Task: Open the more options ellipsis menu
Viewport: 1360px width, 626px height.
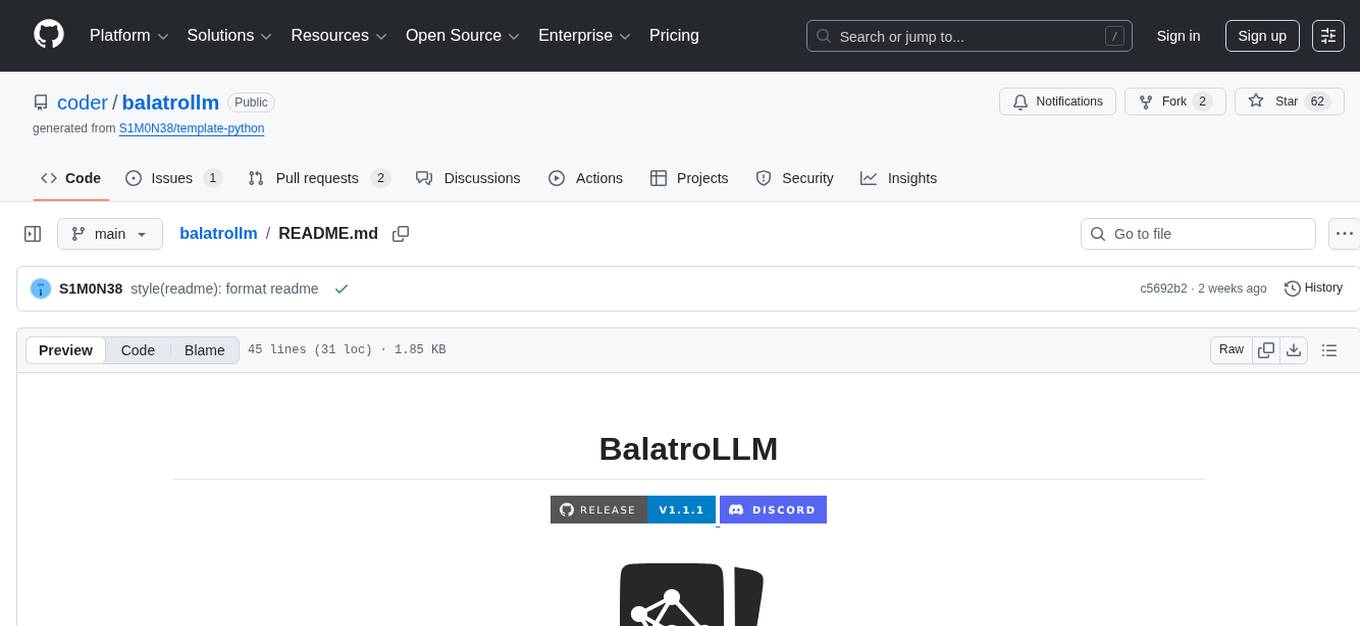Action: point(1344,233)
